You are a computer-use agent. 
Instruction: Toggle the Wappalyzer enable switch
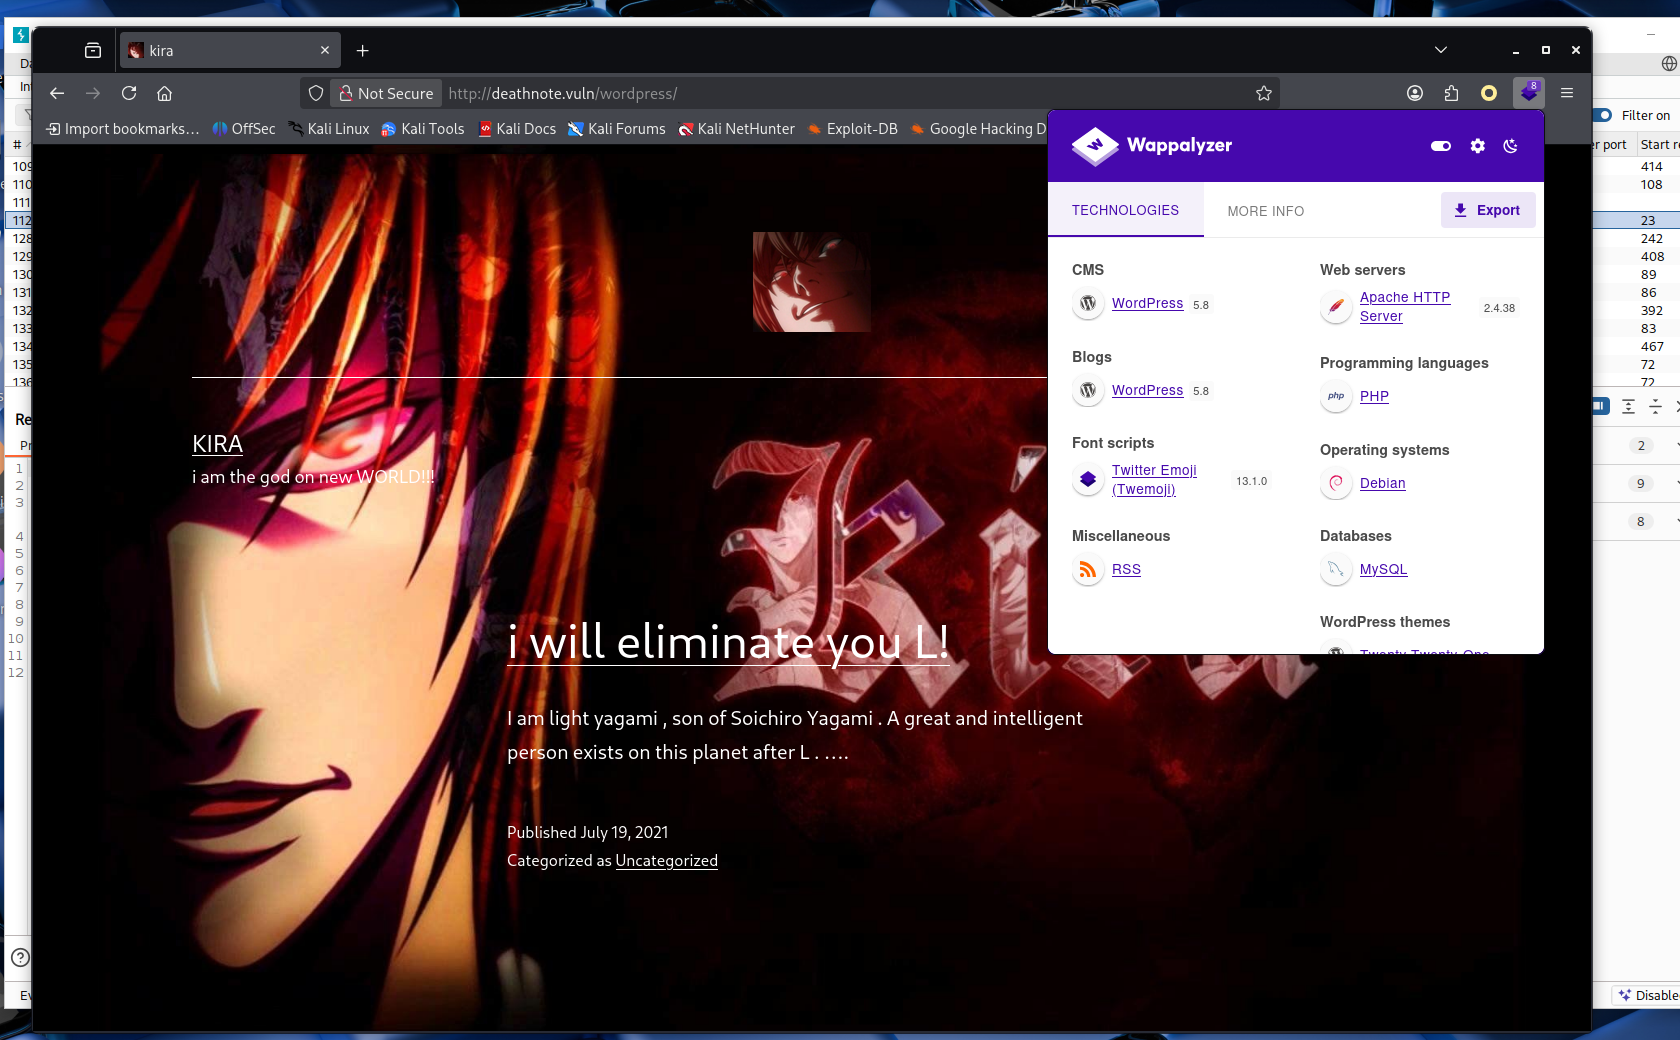pos(1440,146)
